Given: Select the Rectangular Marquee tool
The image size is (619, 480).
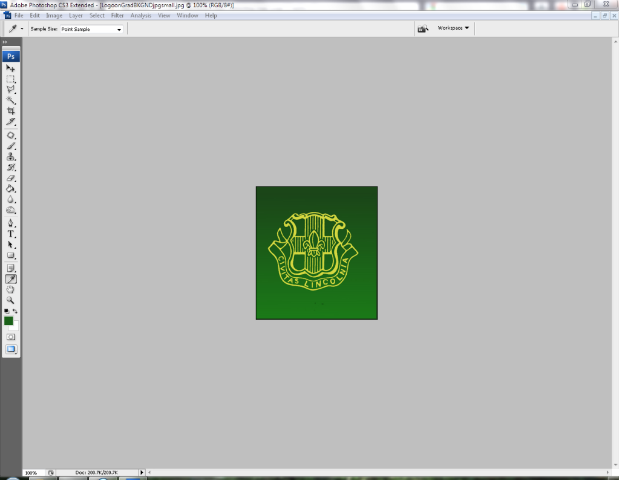Looking at the screenshot, I should [11, 79].
